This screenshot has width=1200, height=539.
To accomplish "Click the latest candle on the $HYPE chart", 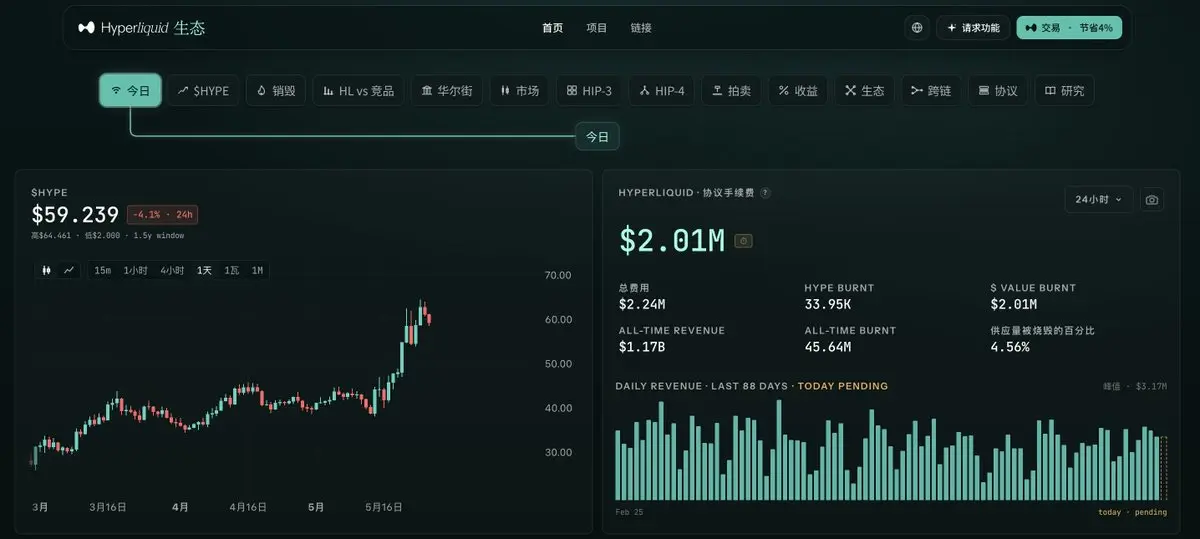I will coord(429,318).
